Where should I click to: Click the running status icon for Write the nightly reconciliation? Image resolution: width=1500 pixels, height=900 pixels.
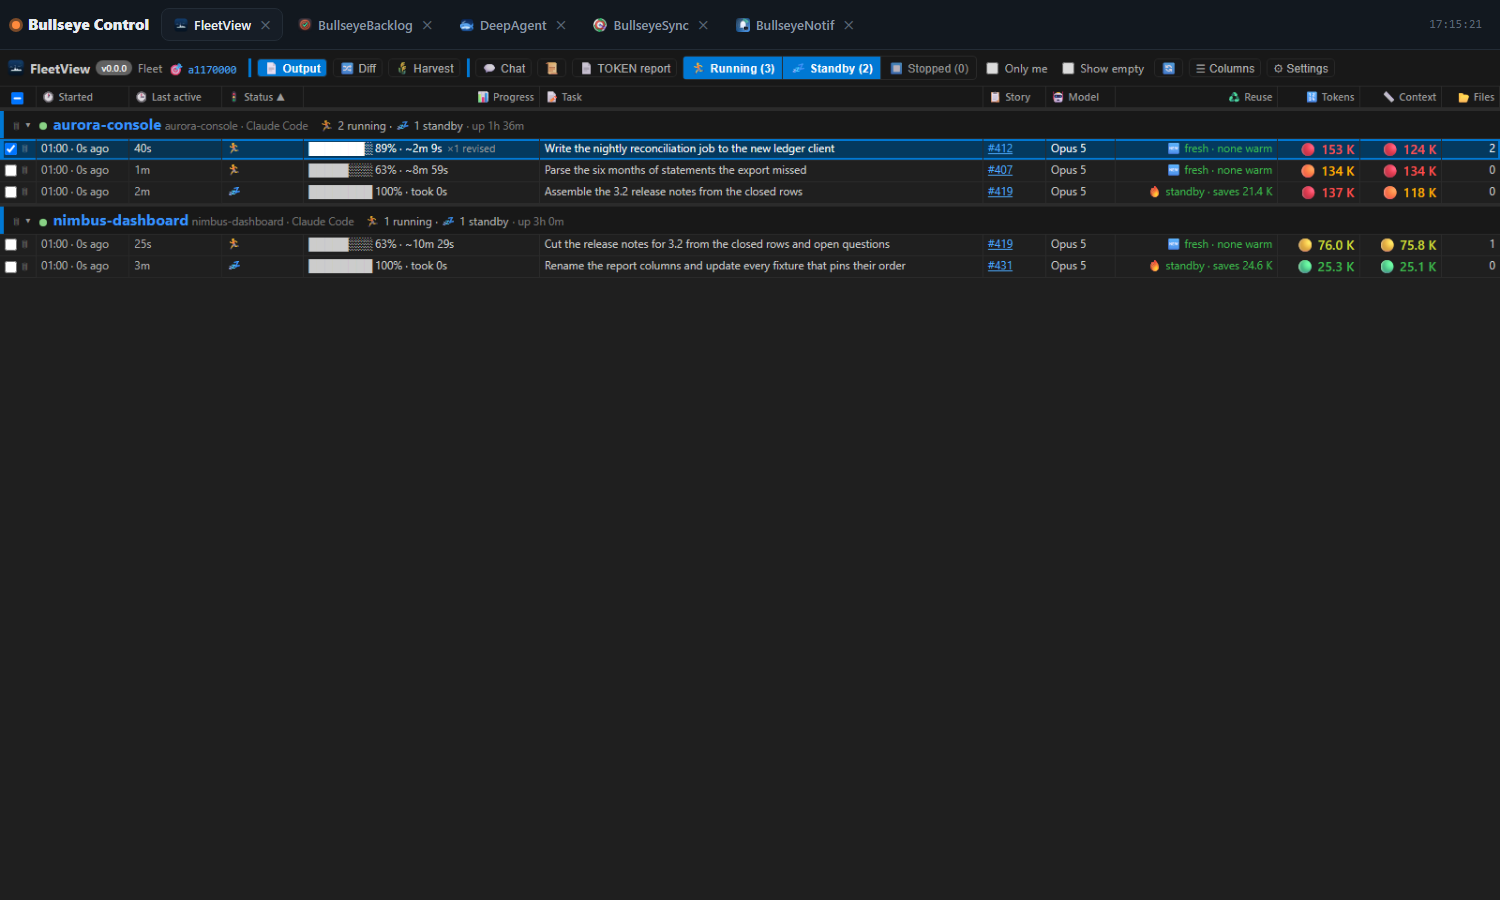(x=234, y=148)
